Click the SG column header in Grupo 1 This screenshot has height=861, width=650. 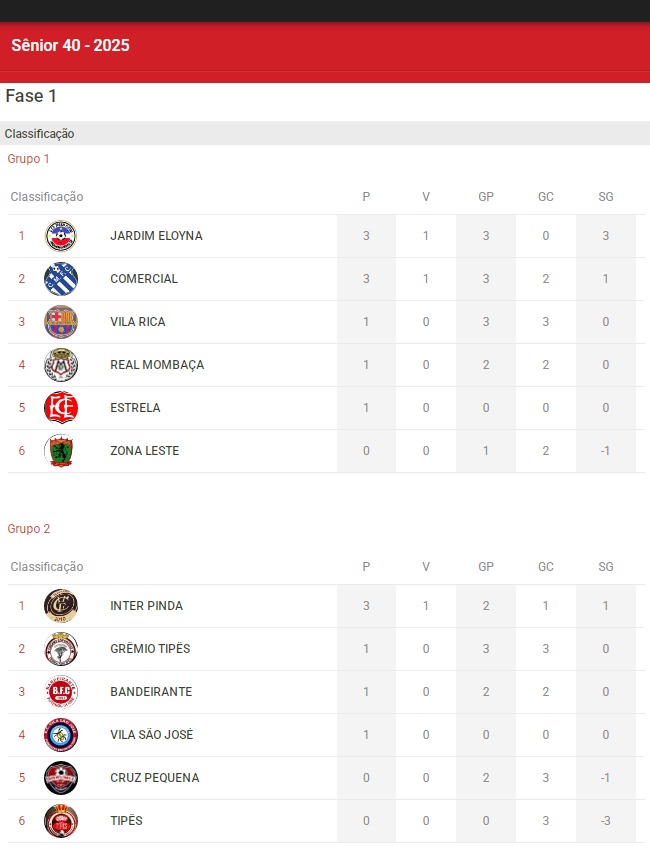(606, 197)
